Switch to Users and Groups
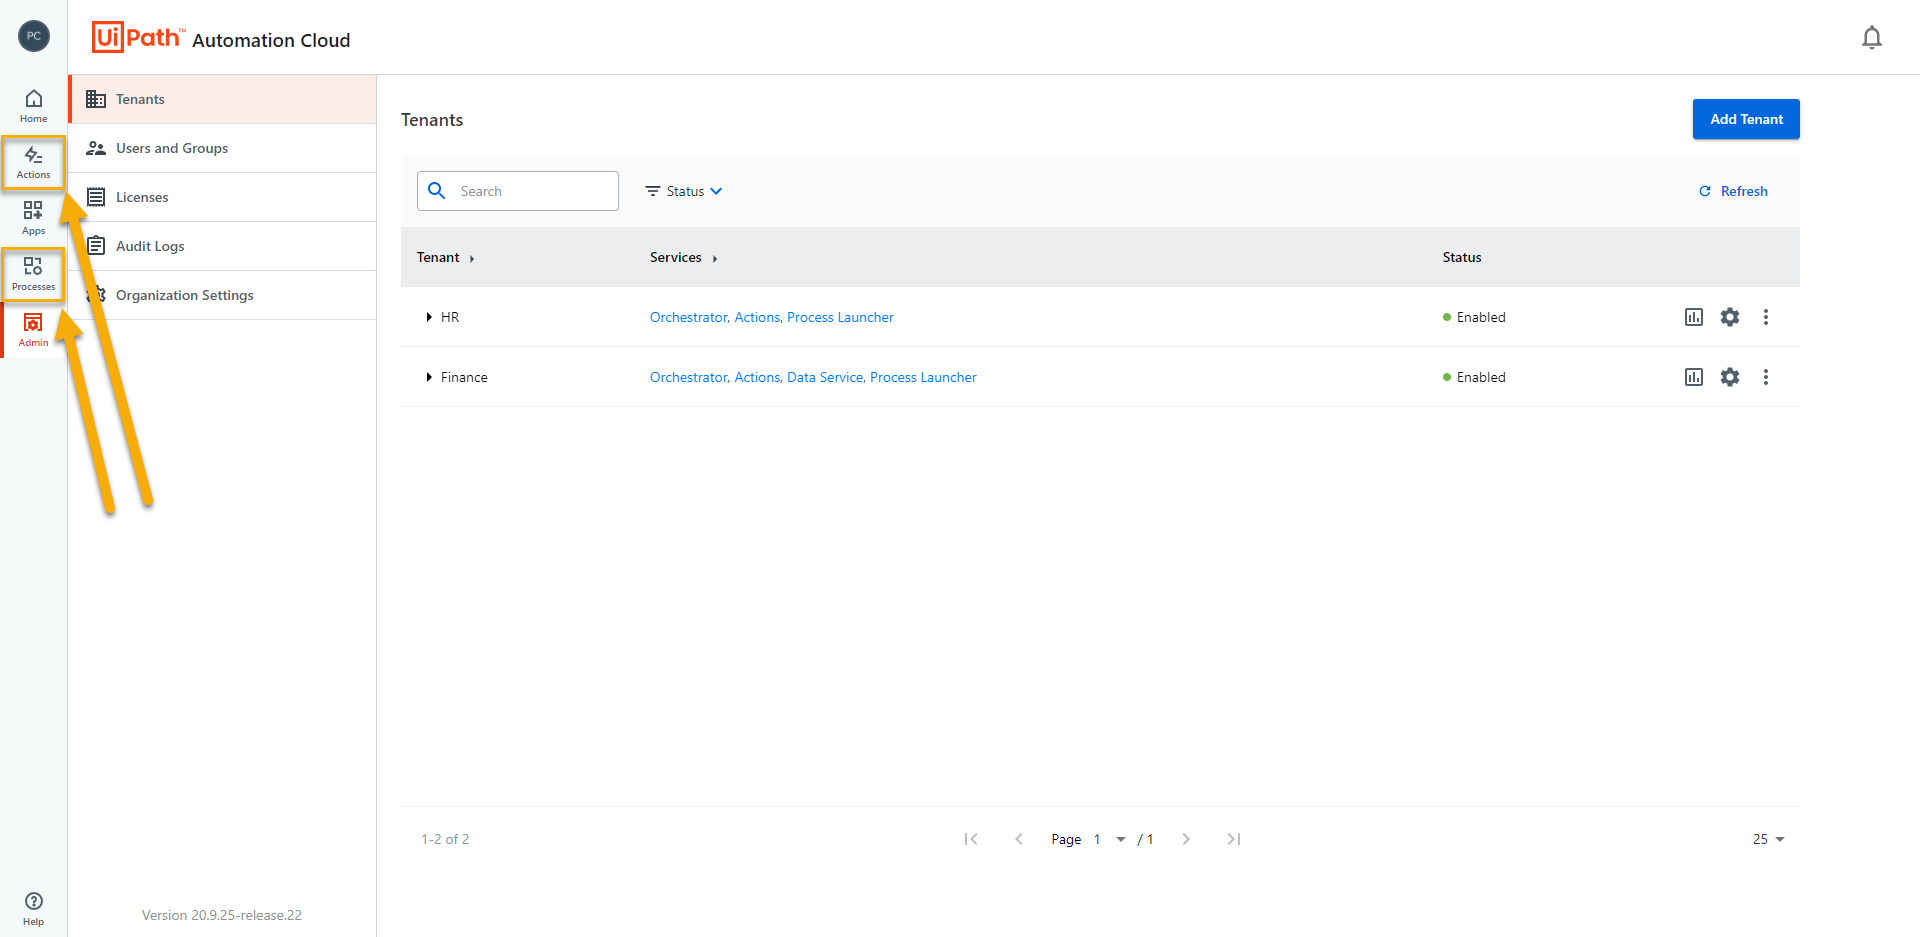Viewport: 1920px width, 937px height. point(171,148)
